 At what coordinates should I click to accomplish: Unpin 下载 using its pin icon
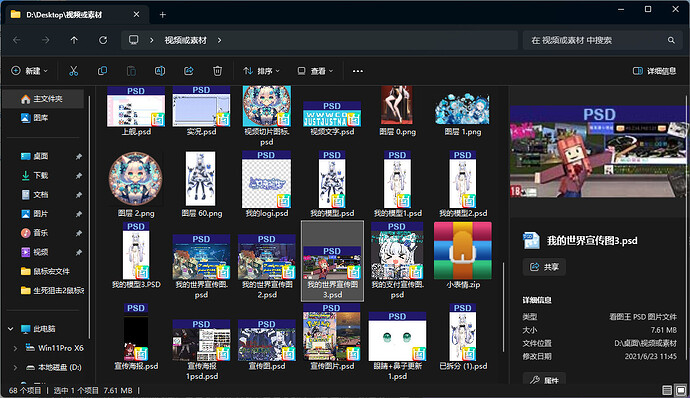click(x=79, y=175)
